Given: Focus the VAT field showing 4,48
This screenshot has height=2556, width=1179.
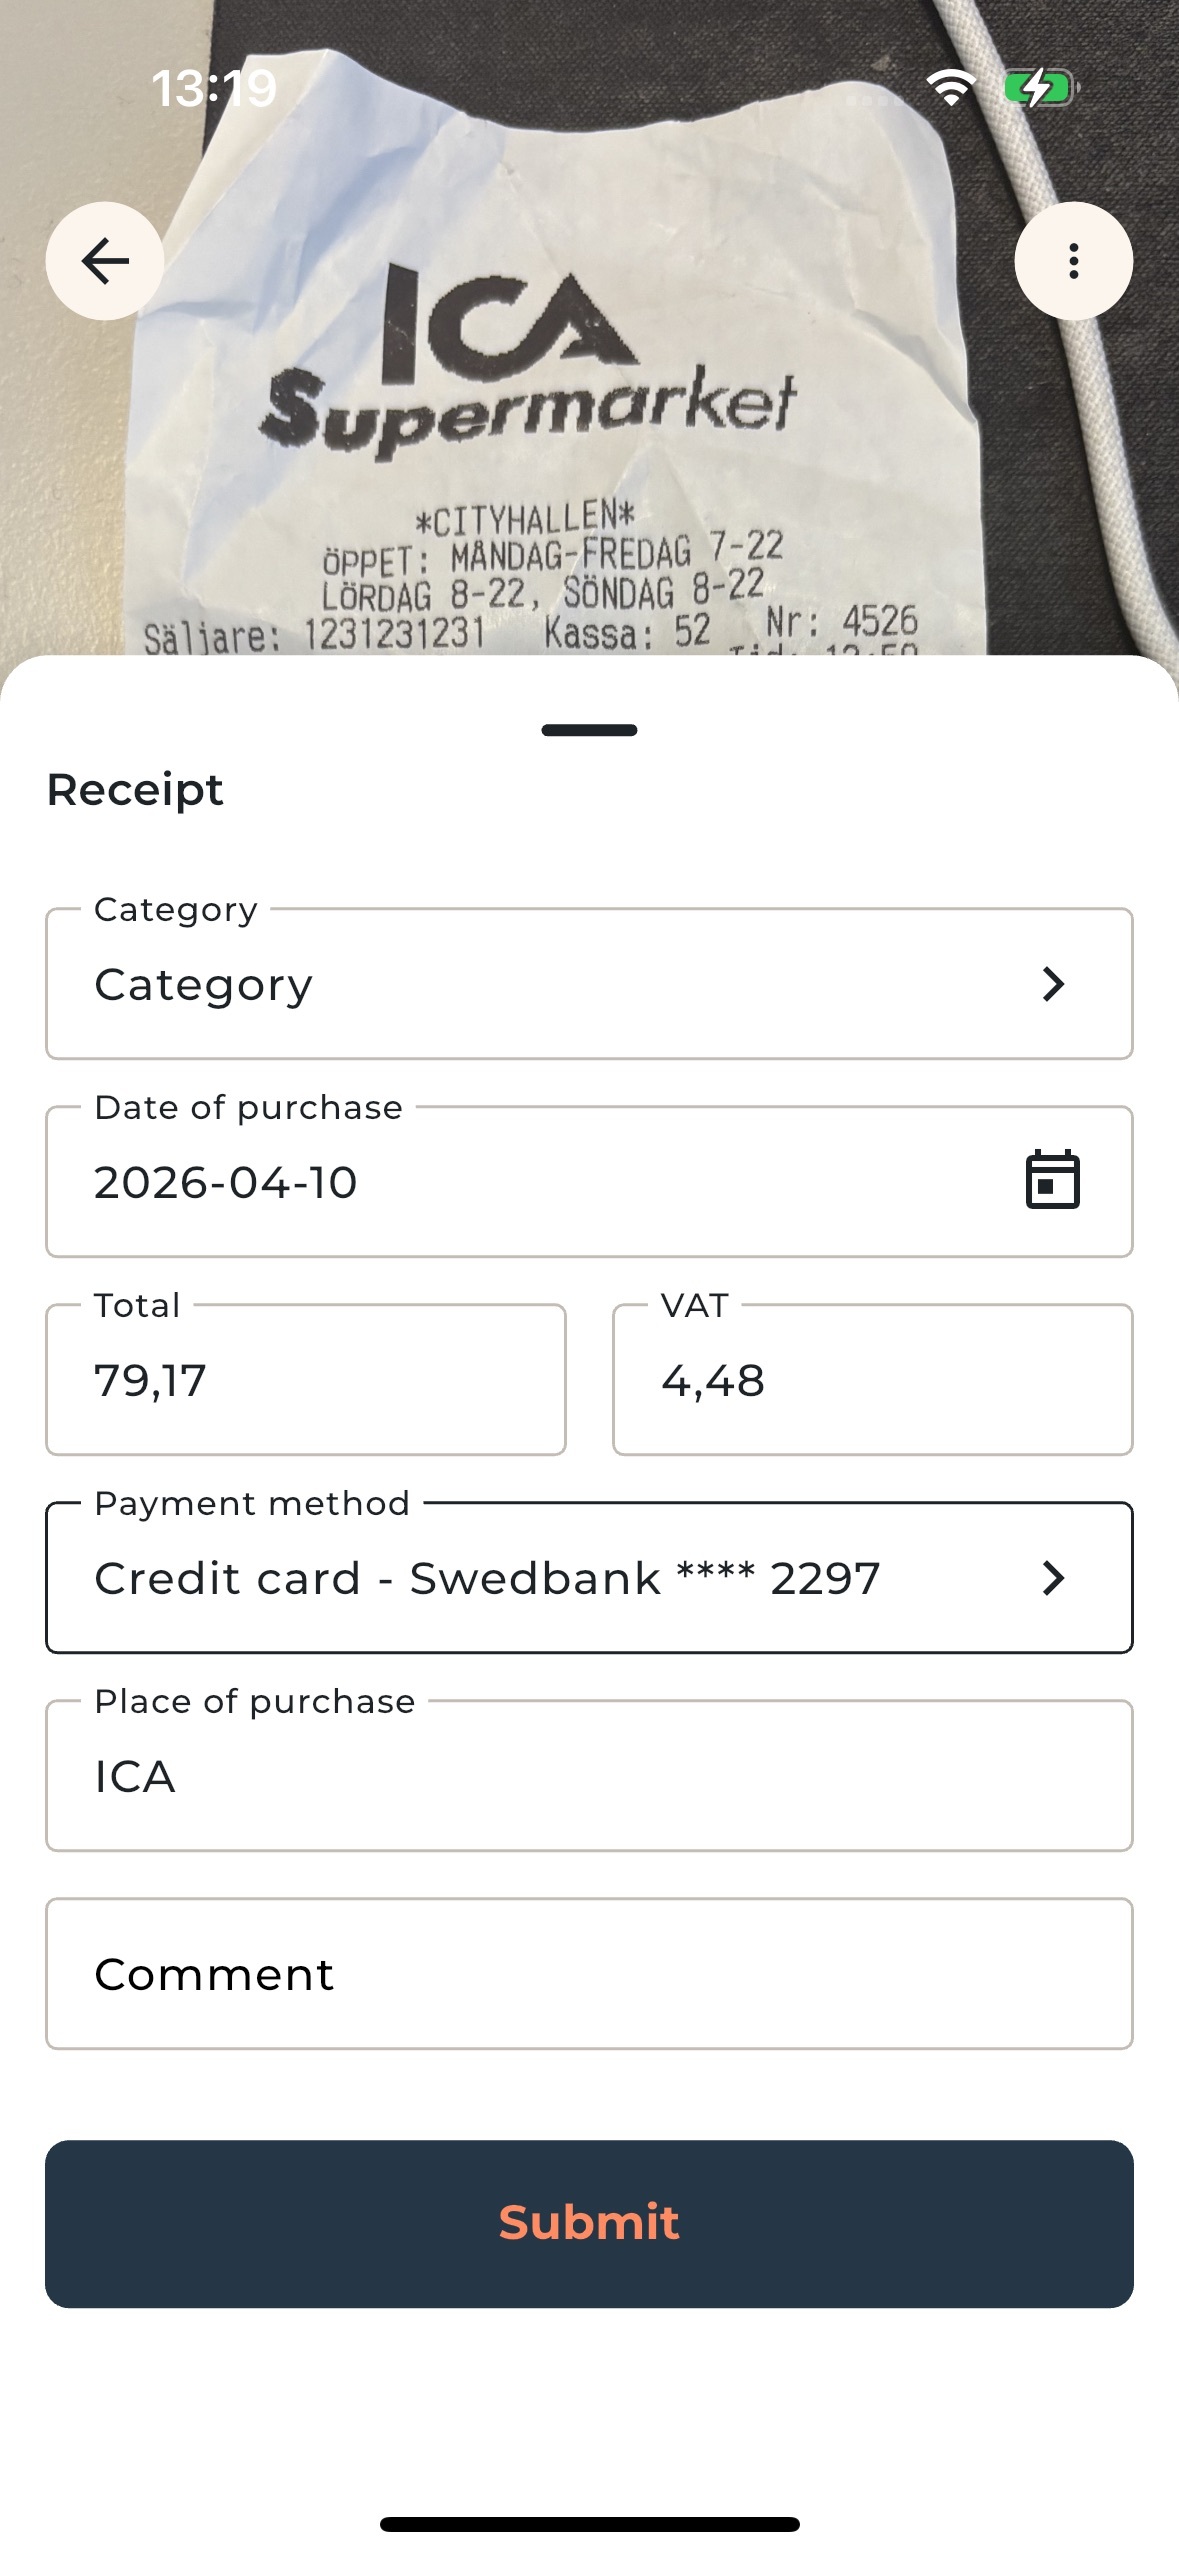Looking at the screenshot, I should tap(872, 1380).
